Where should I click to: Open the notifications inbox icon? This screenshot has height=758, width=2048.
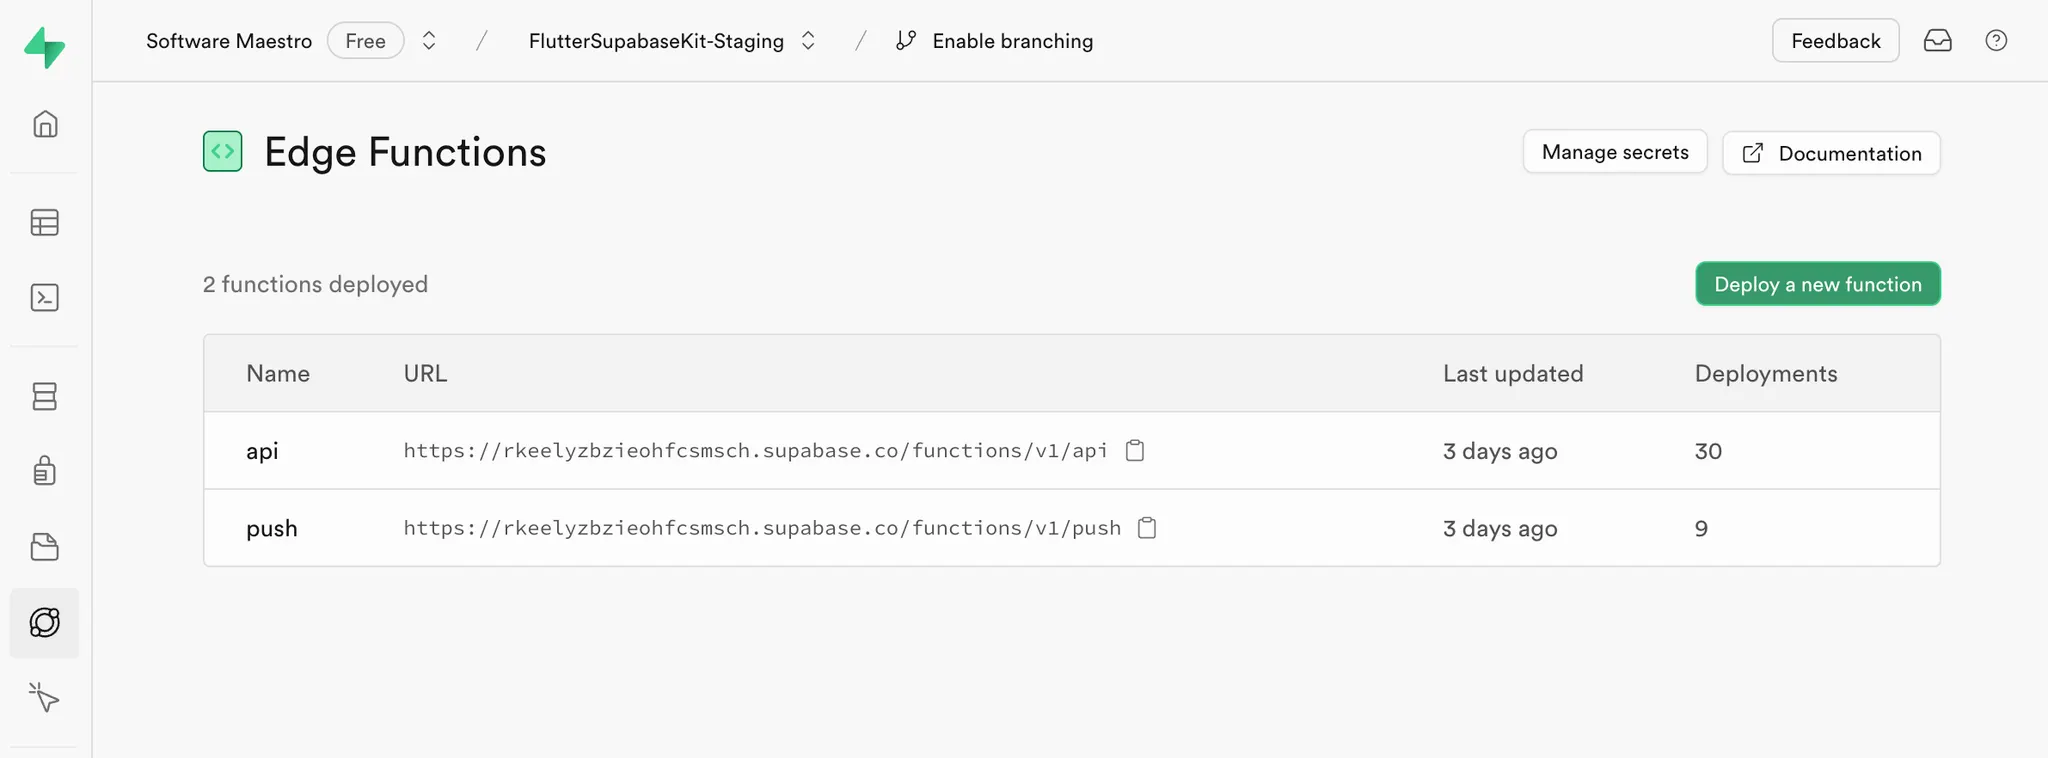[1937, 41]
